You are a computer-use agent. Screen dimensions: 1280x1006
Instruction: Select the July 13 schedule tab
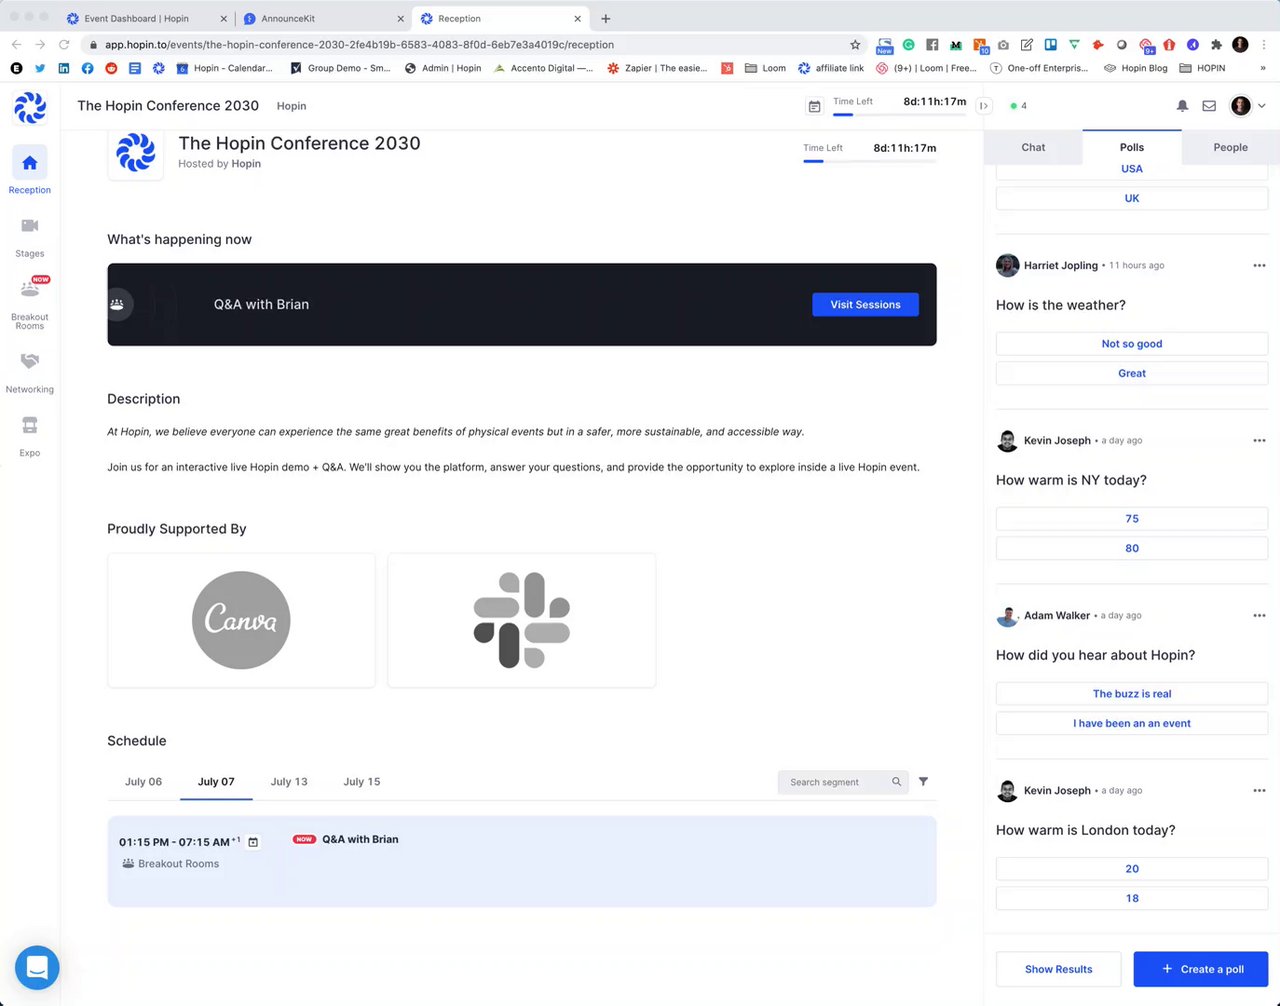289,782
